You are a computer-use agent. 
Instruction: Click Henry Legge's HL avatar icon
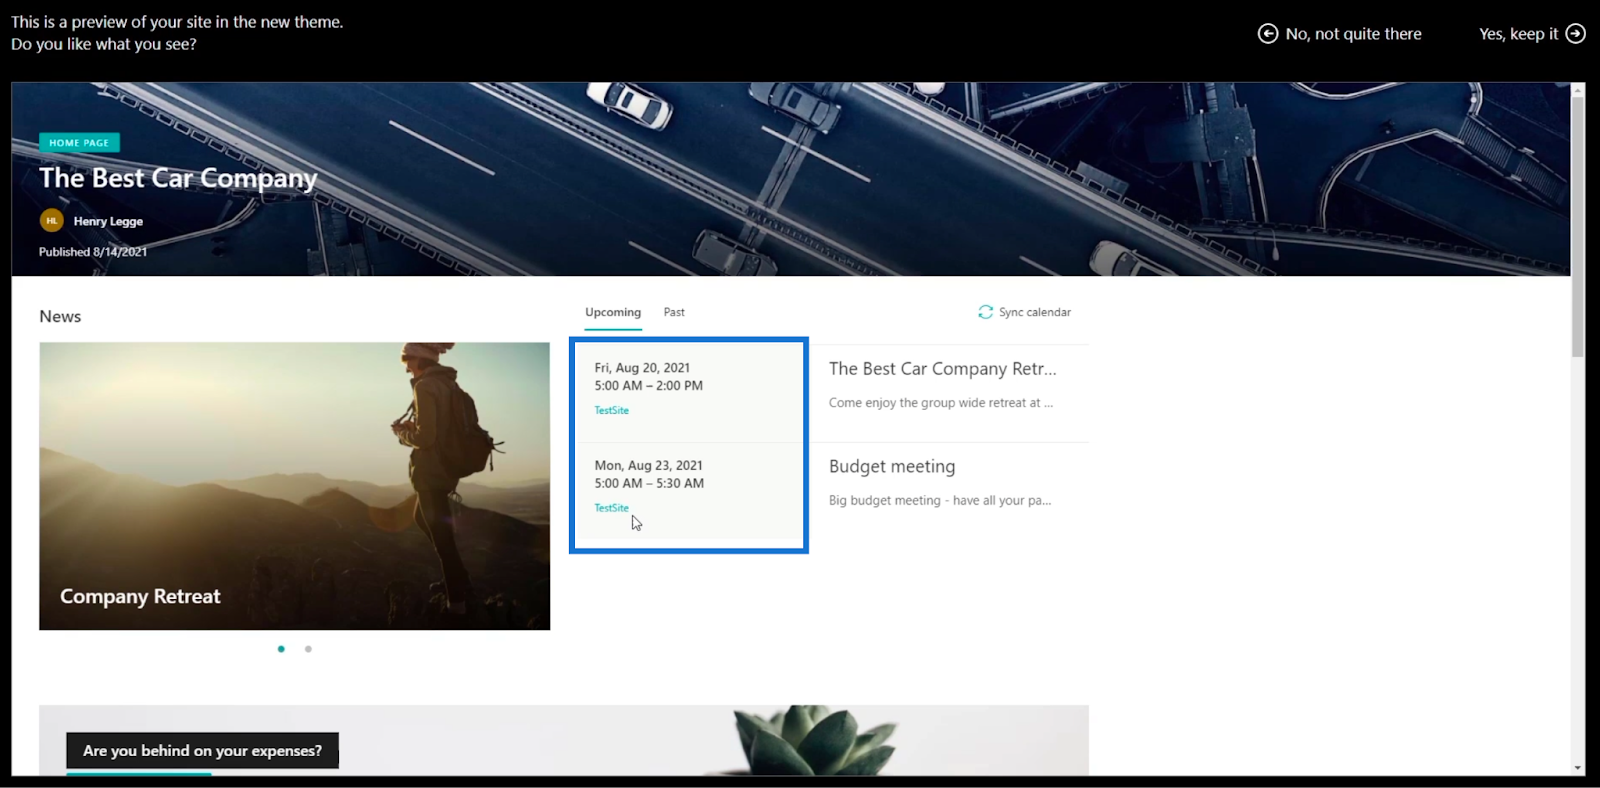point(52,221)
